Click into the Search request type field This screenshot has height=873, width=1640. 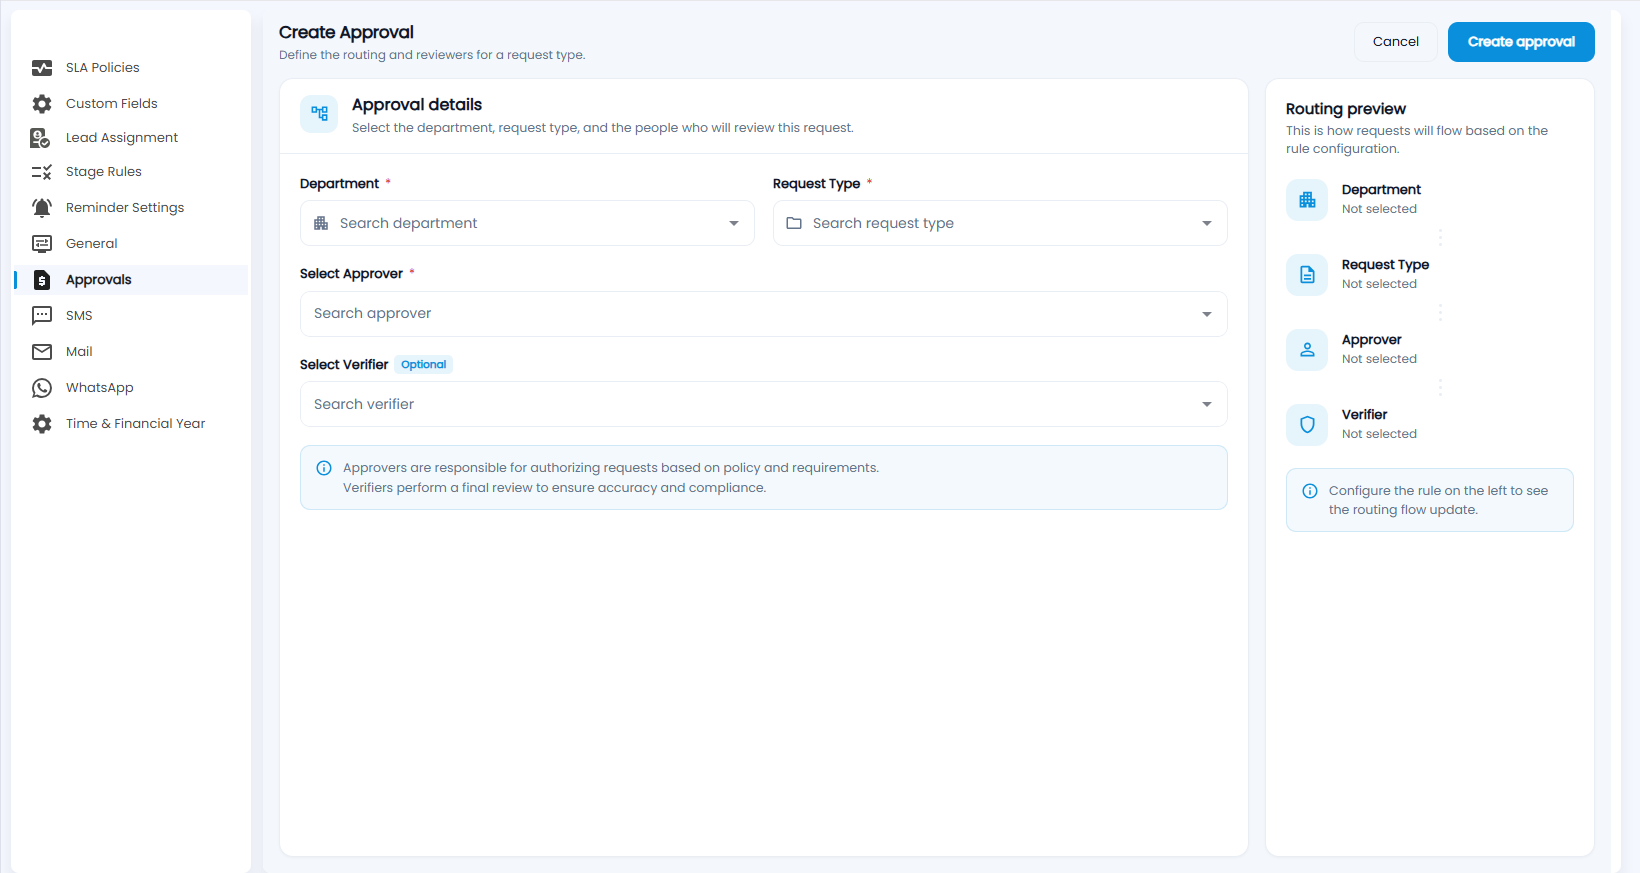[1000, 223]
